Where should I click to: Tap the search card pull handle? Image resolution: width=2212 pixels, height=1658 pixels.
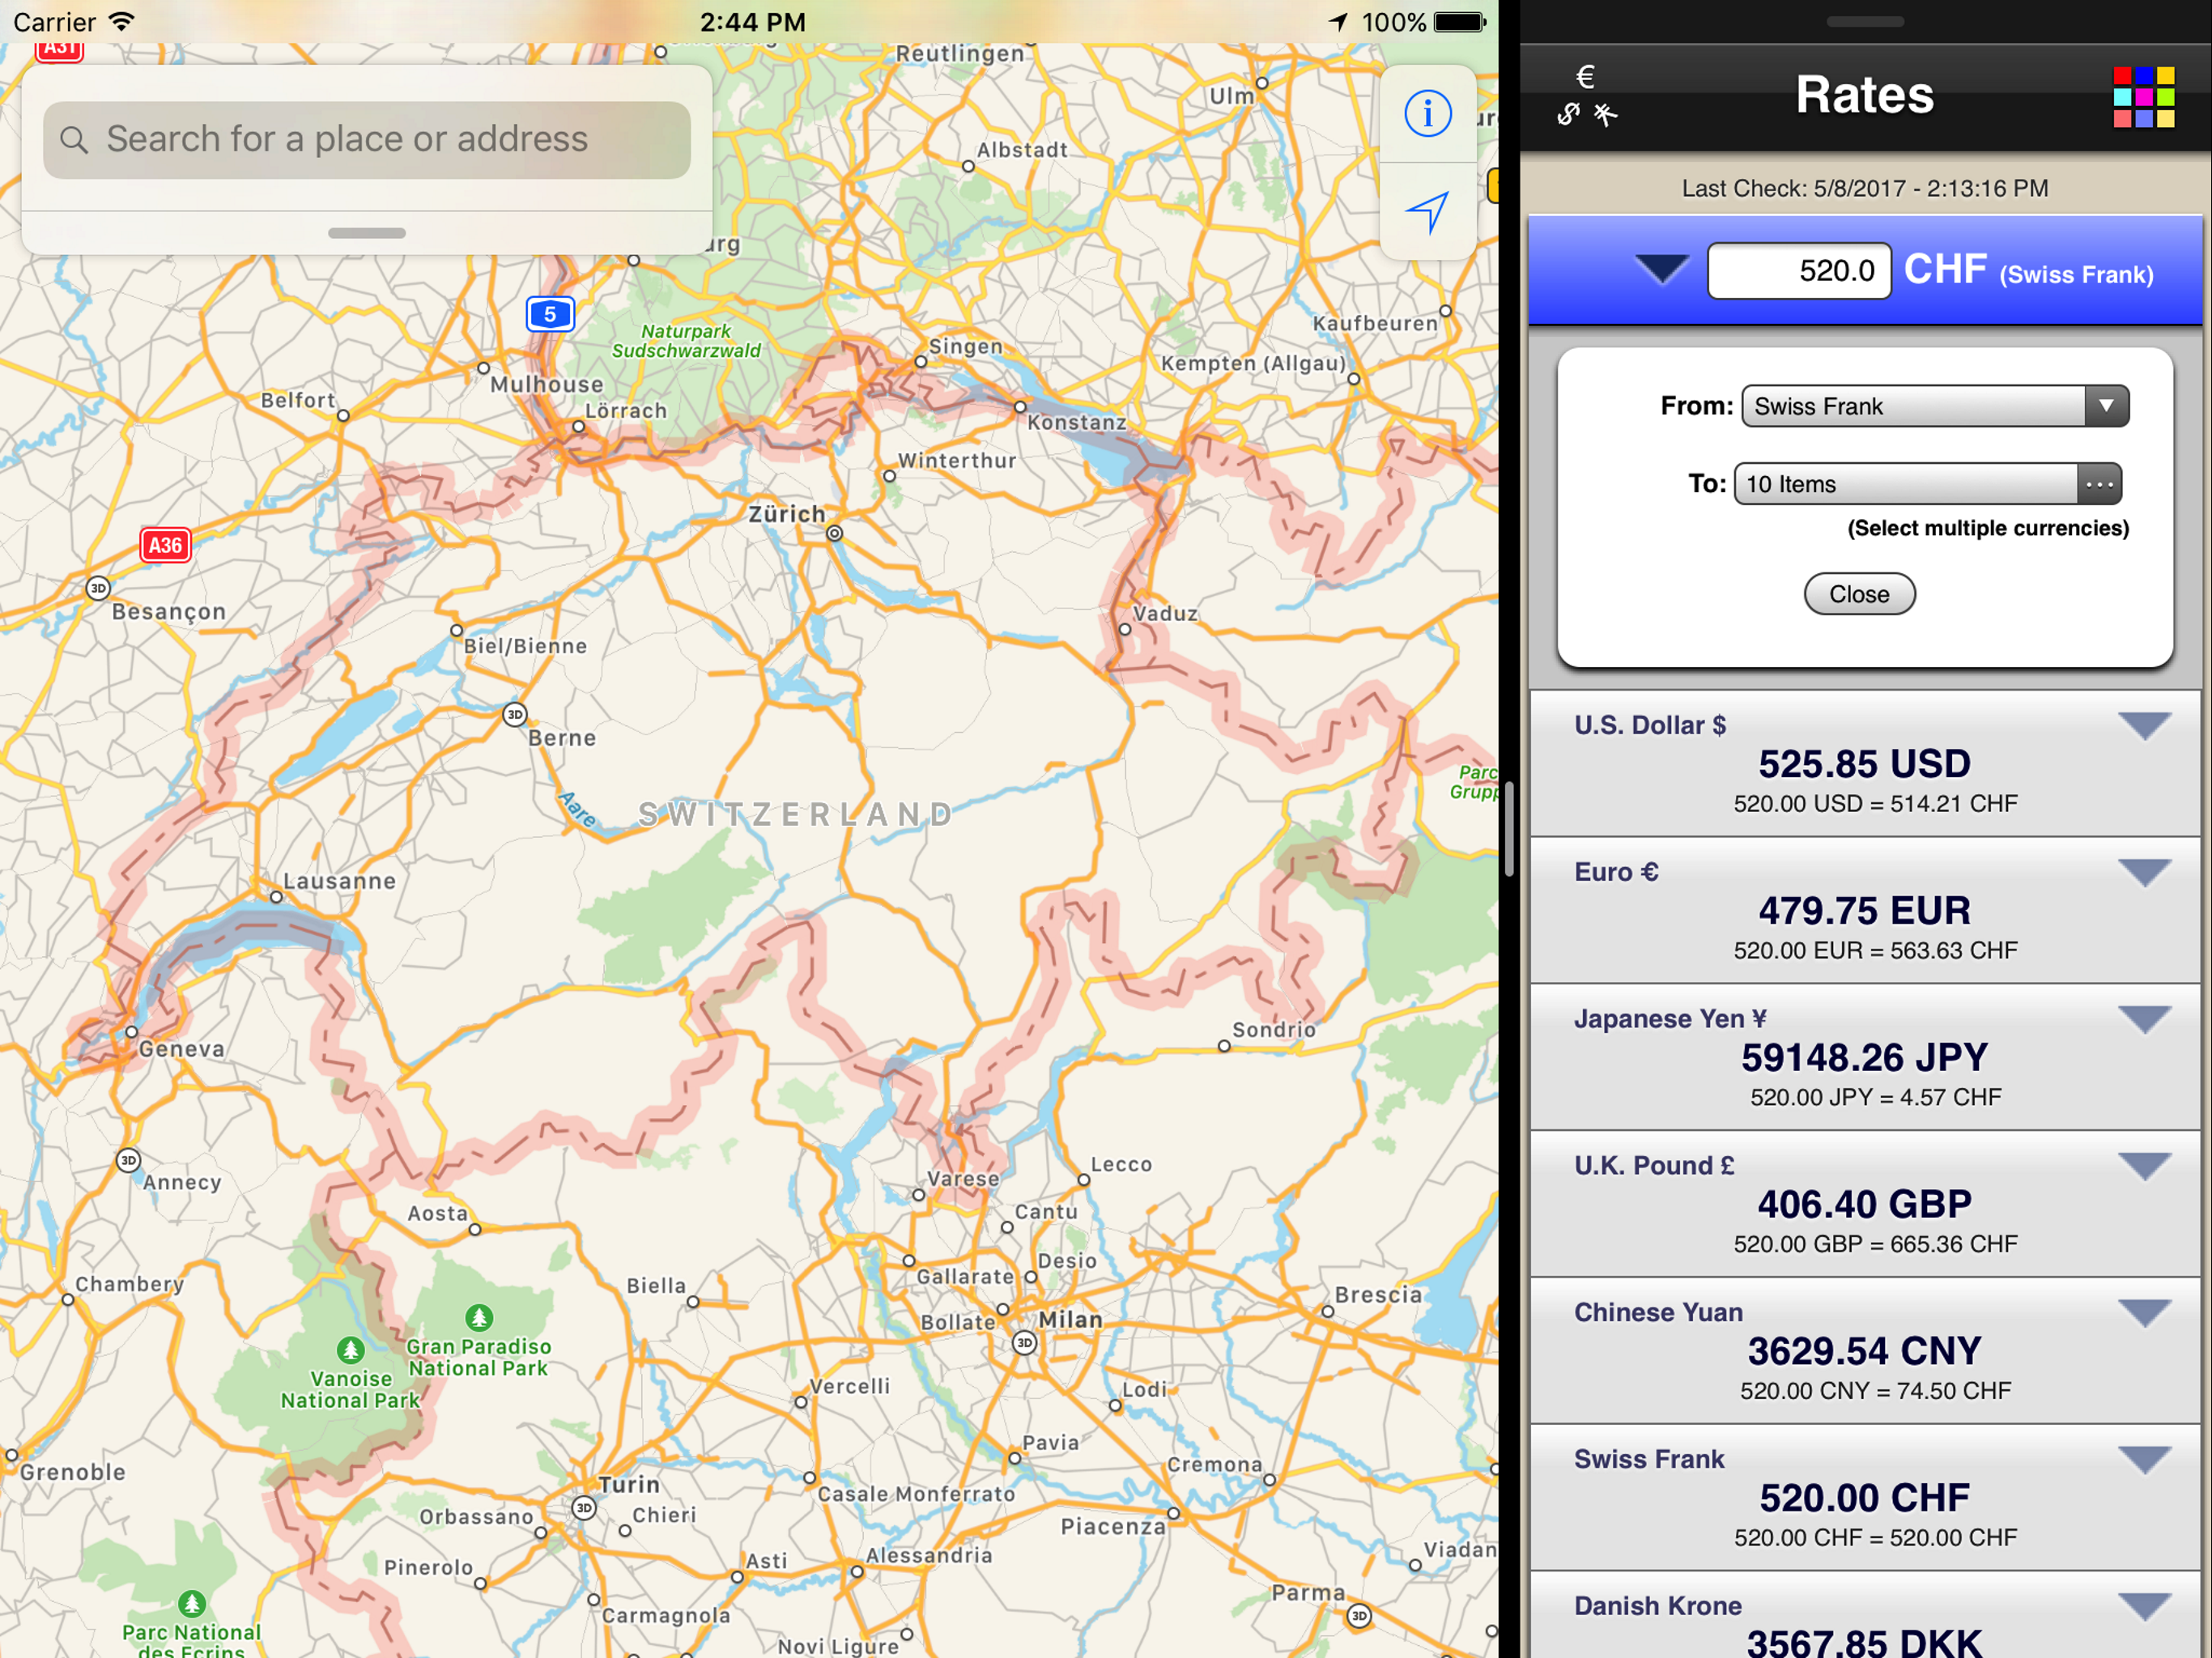pyautogui.click(x=367, y=233)
